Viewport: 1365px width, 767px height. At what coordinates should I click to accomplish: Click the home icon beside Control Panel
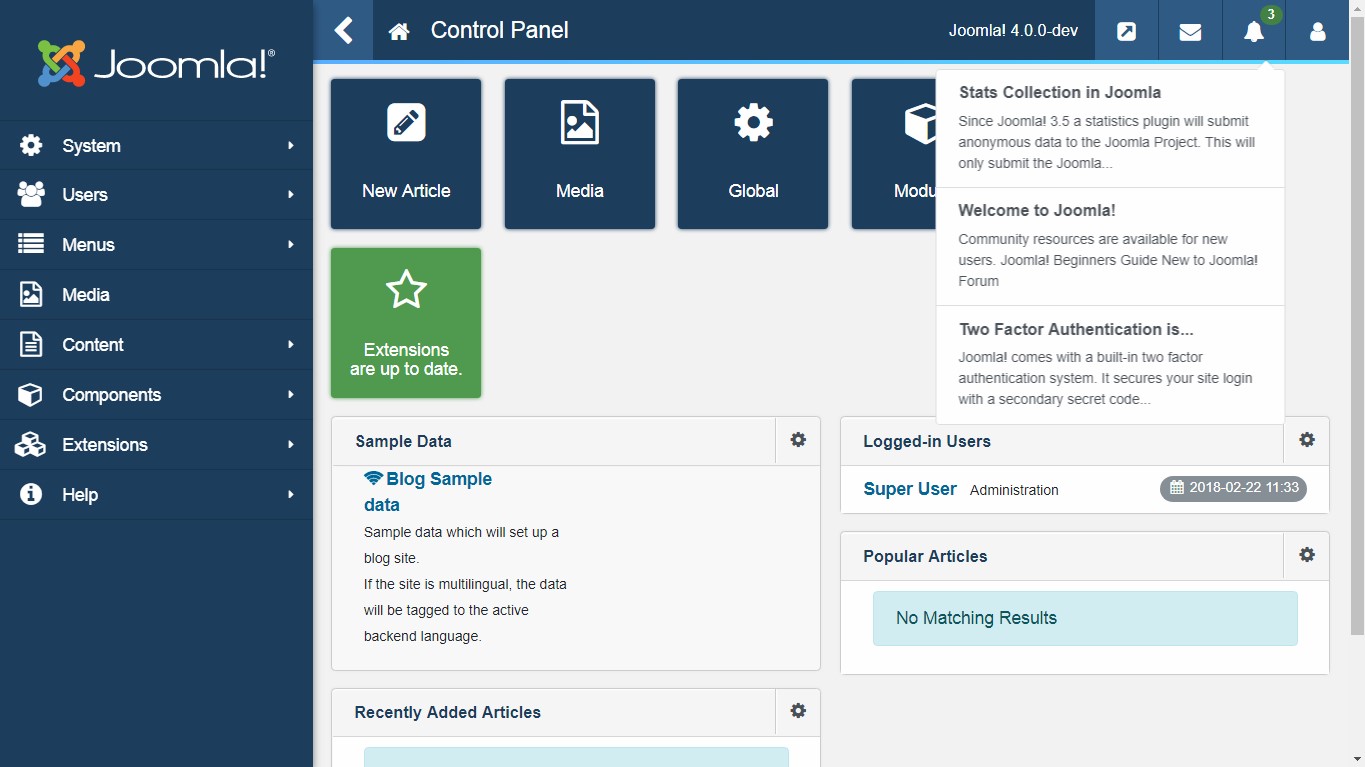[x=399, y=31]
